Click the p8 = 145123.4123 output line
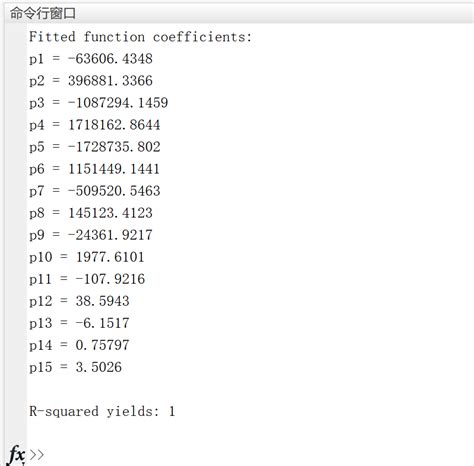The width and height of the screenshot is (474, 466). (x=91, y=213)
